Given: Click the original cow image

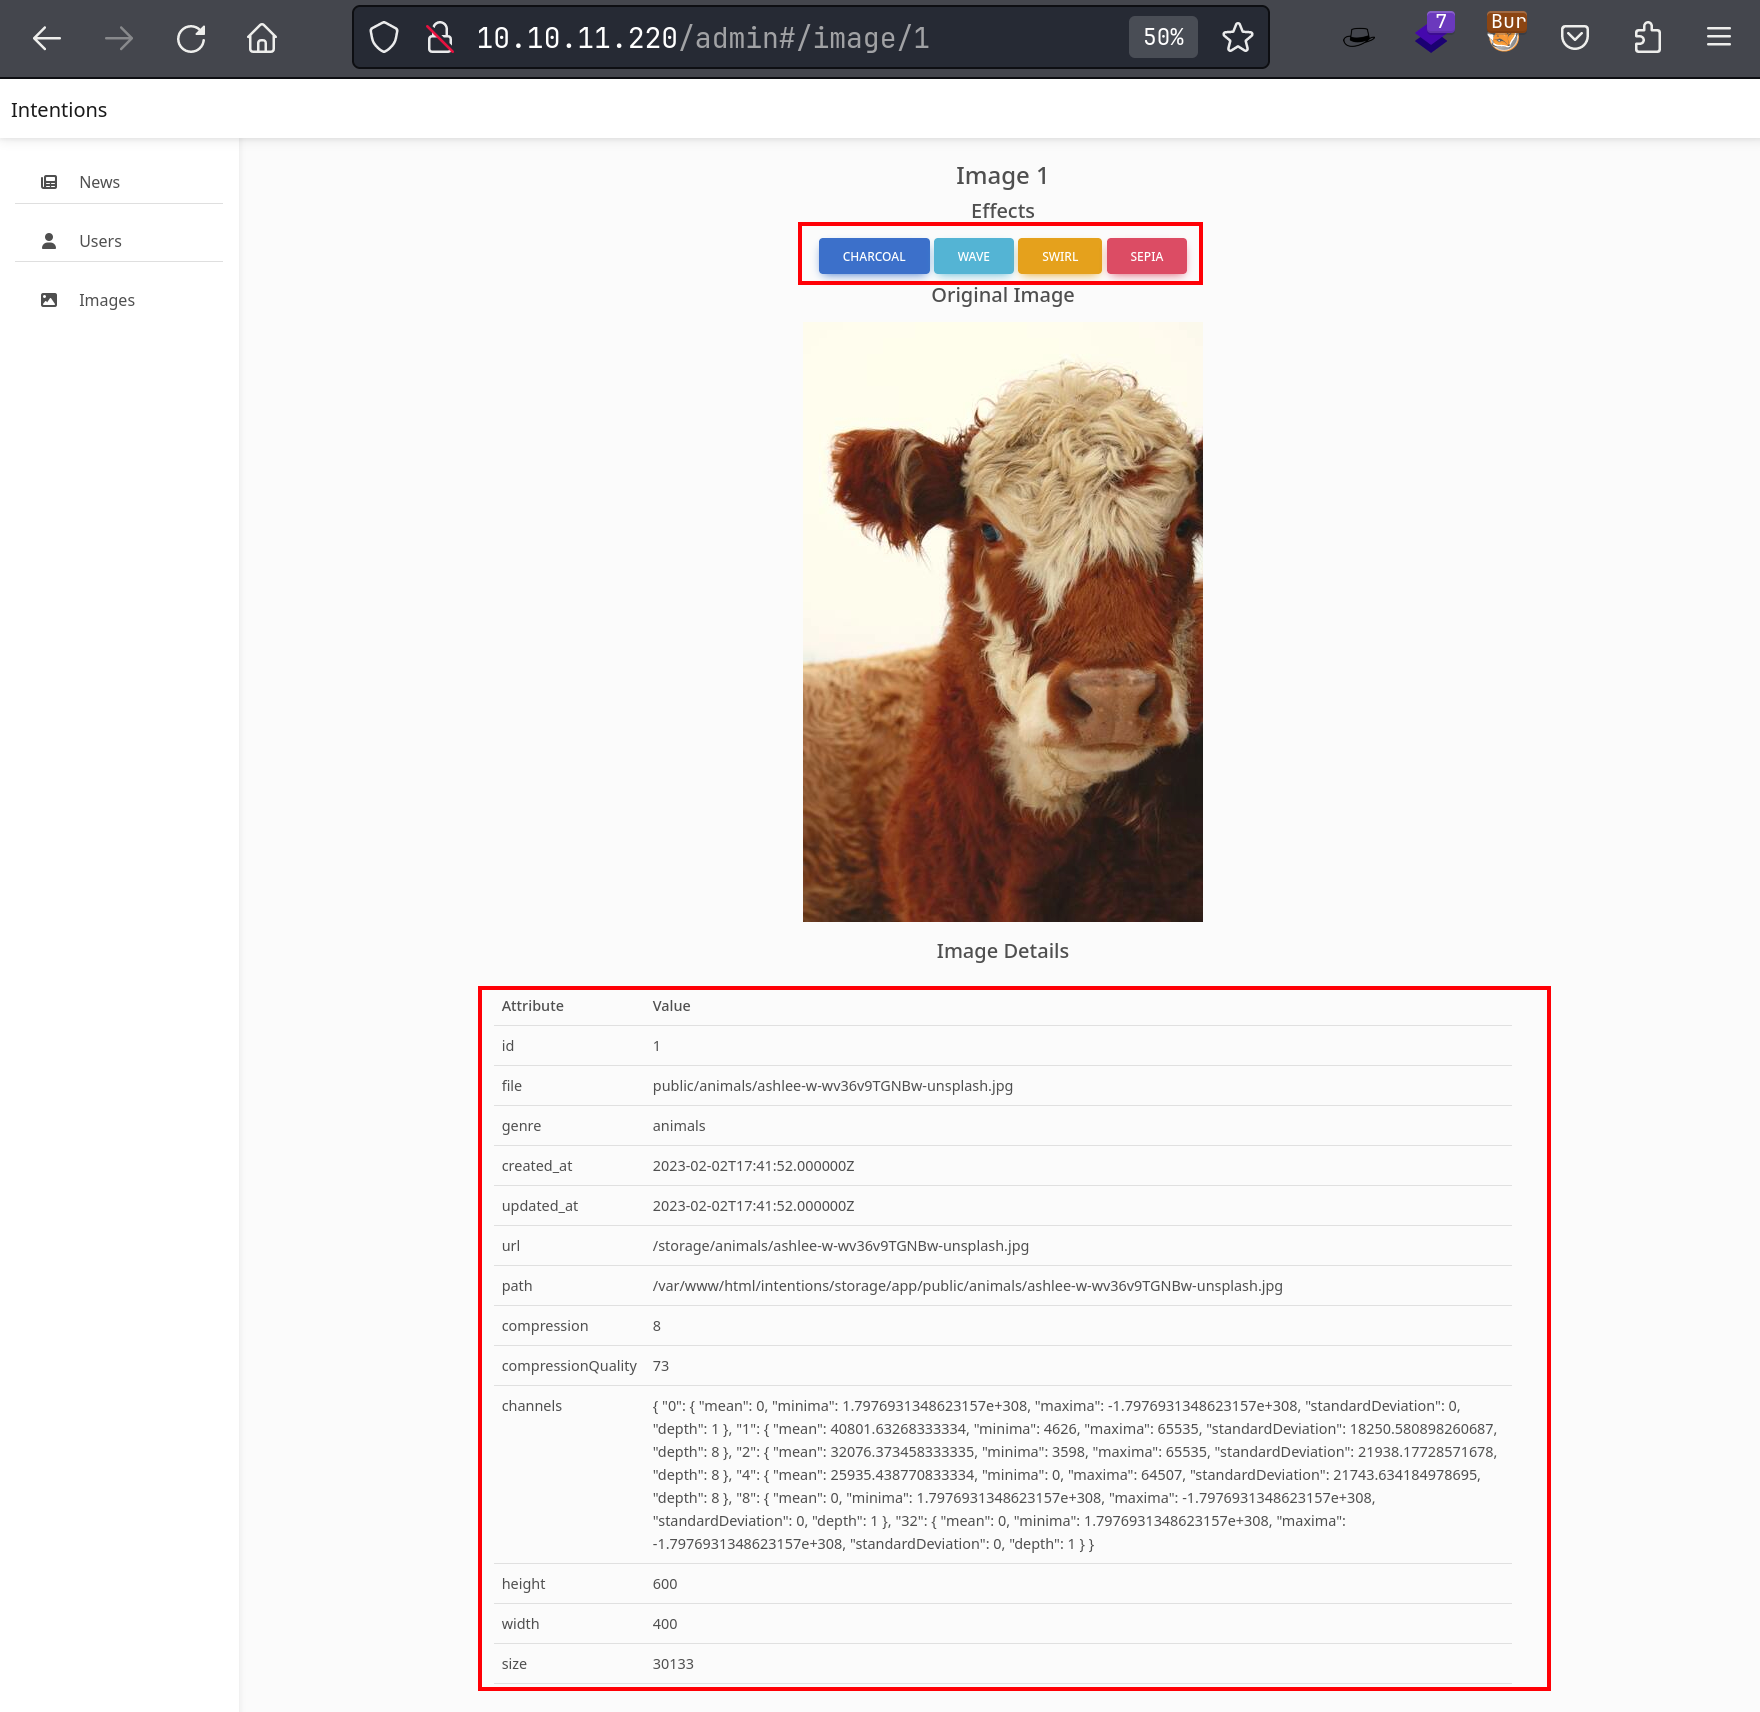Looking at the screenshot, I should (1003, 622).
